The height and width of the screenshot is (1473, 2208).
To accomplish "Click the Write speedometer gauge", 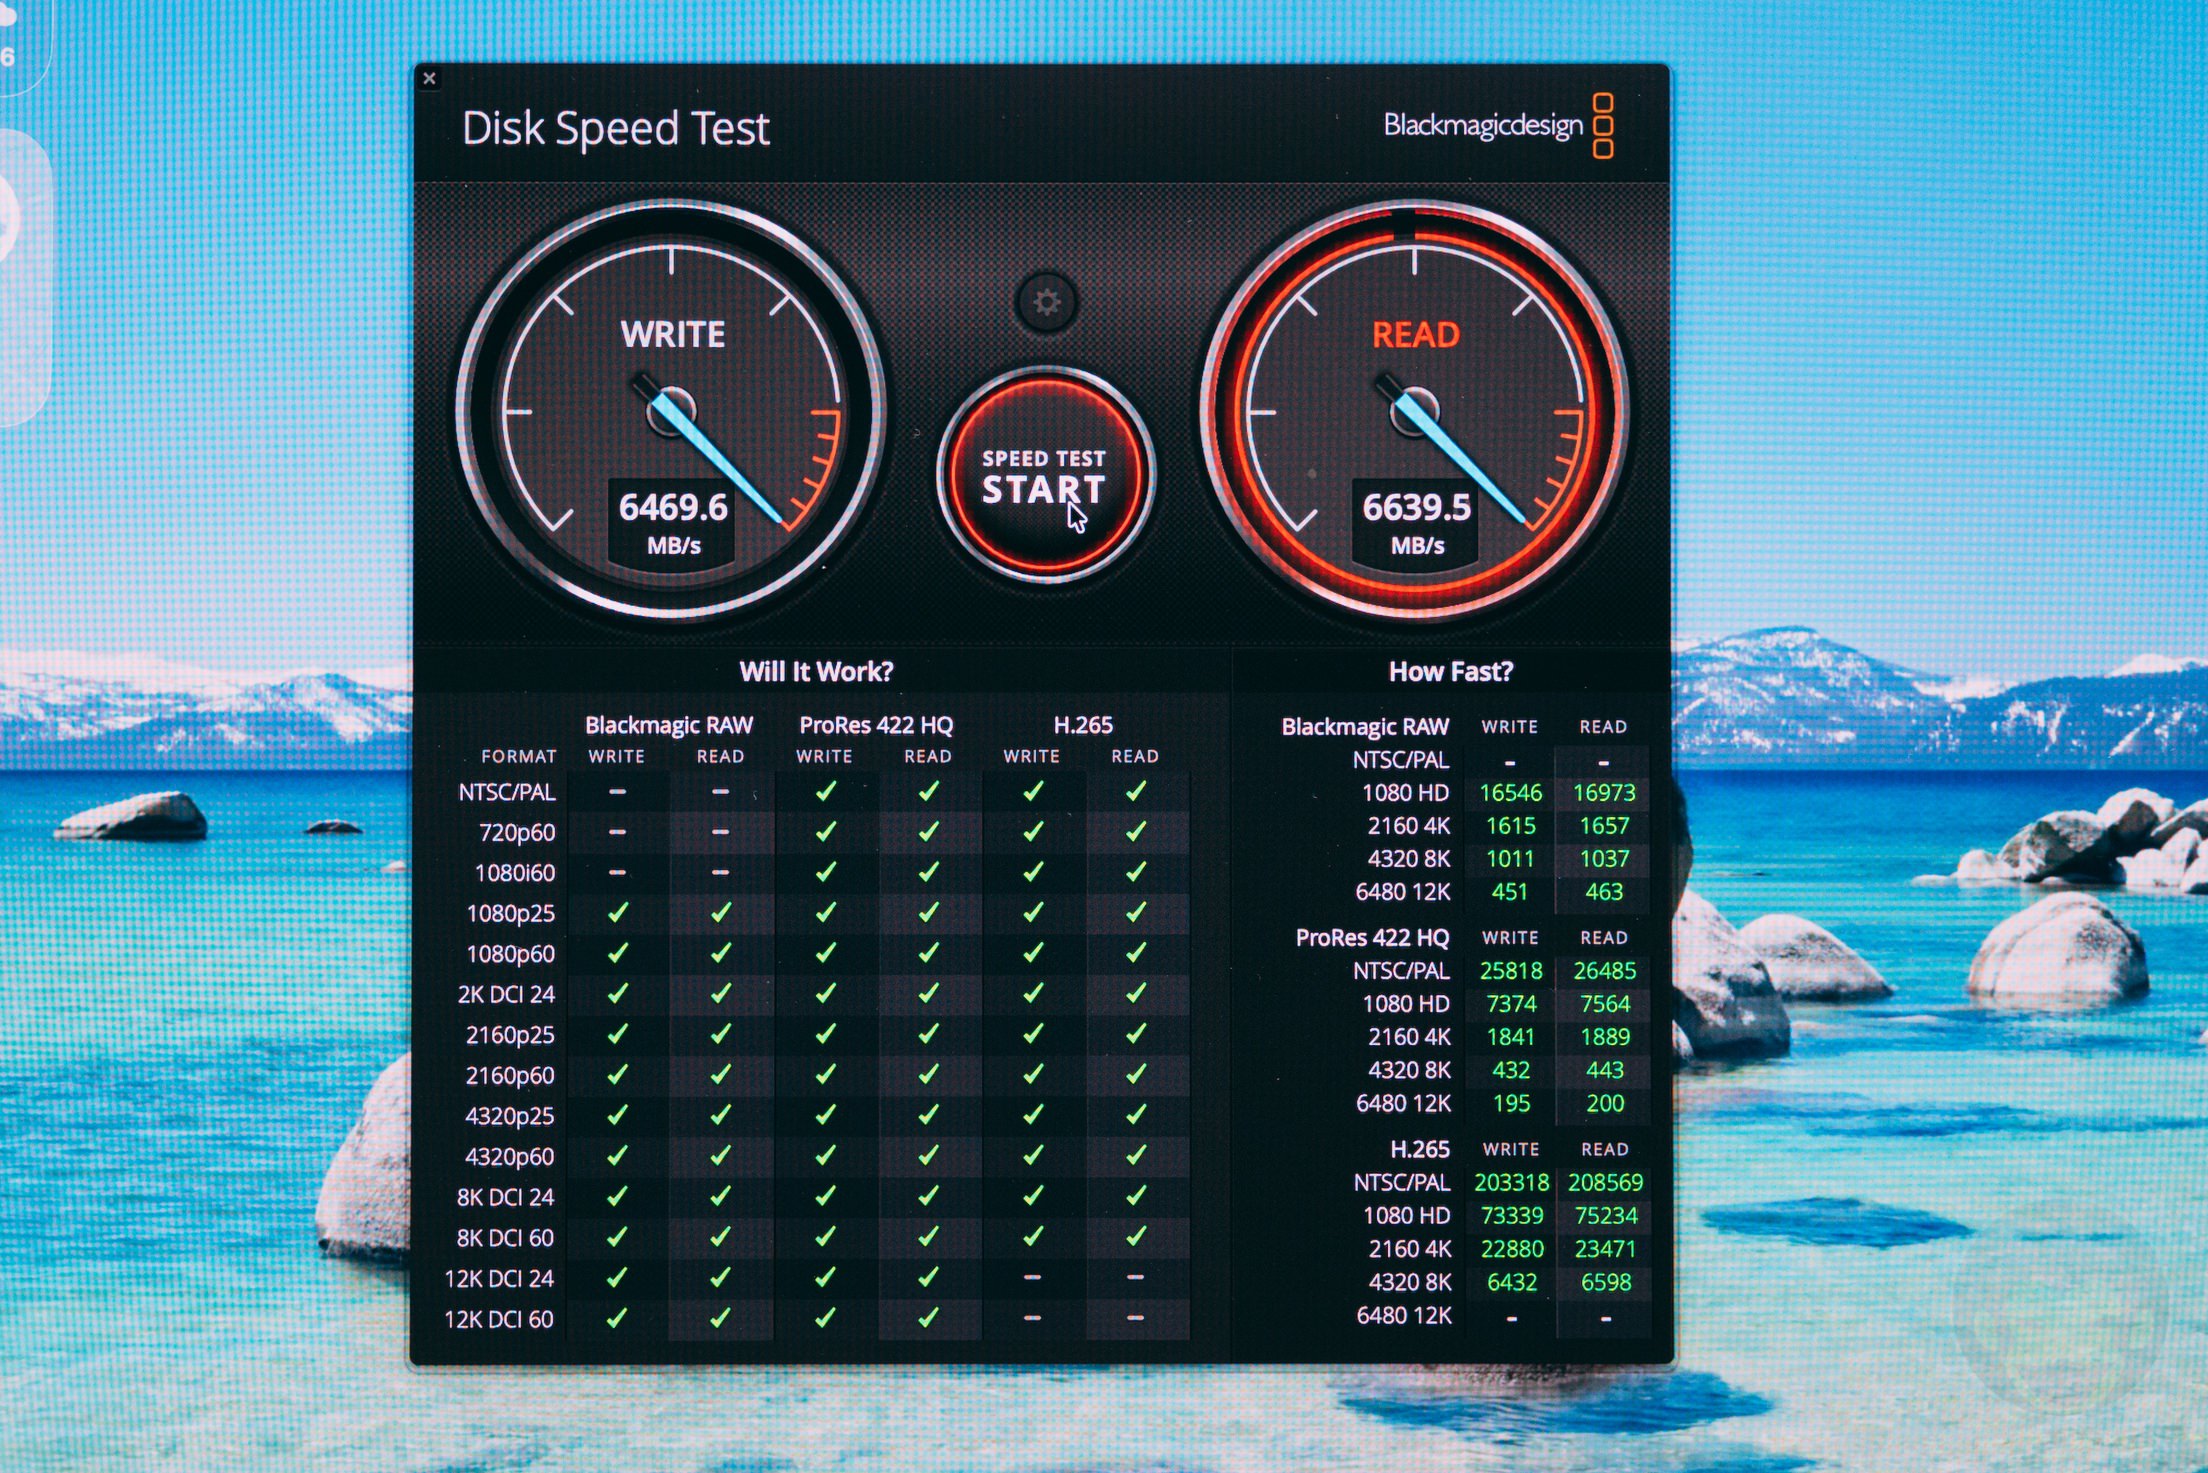I will [x=672, y=408].
